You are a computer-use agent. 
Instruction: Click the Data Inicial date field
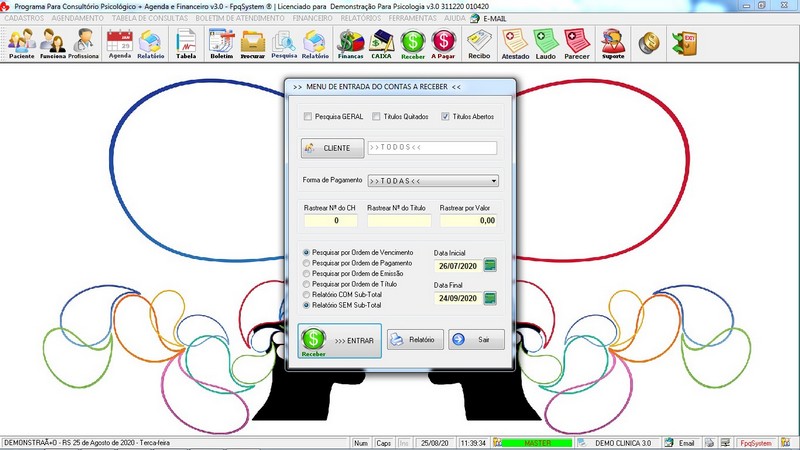(458, 266)
